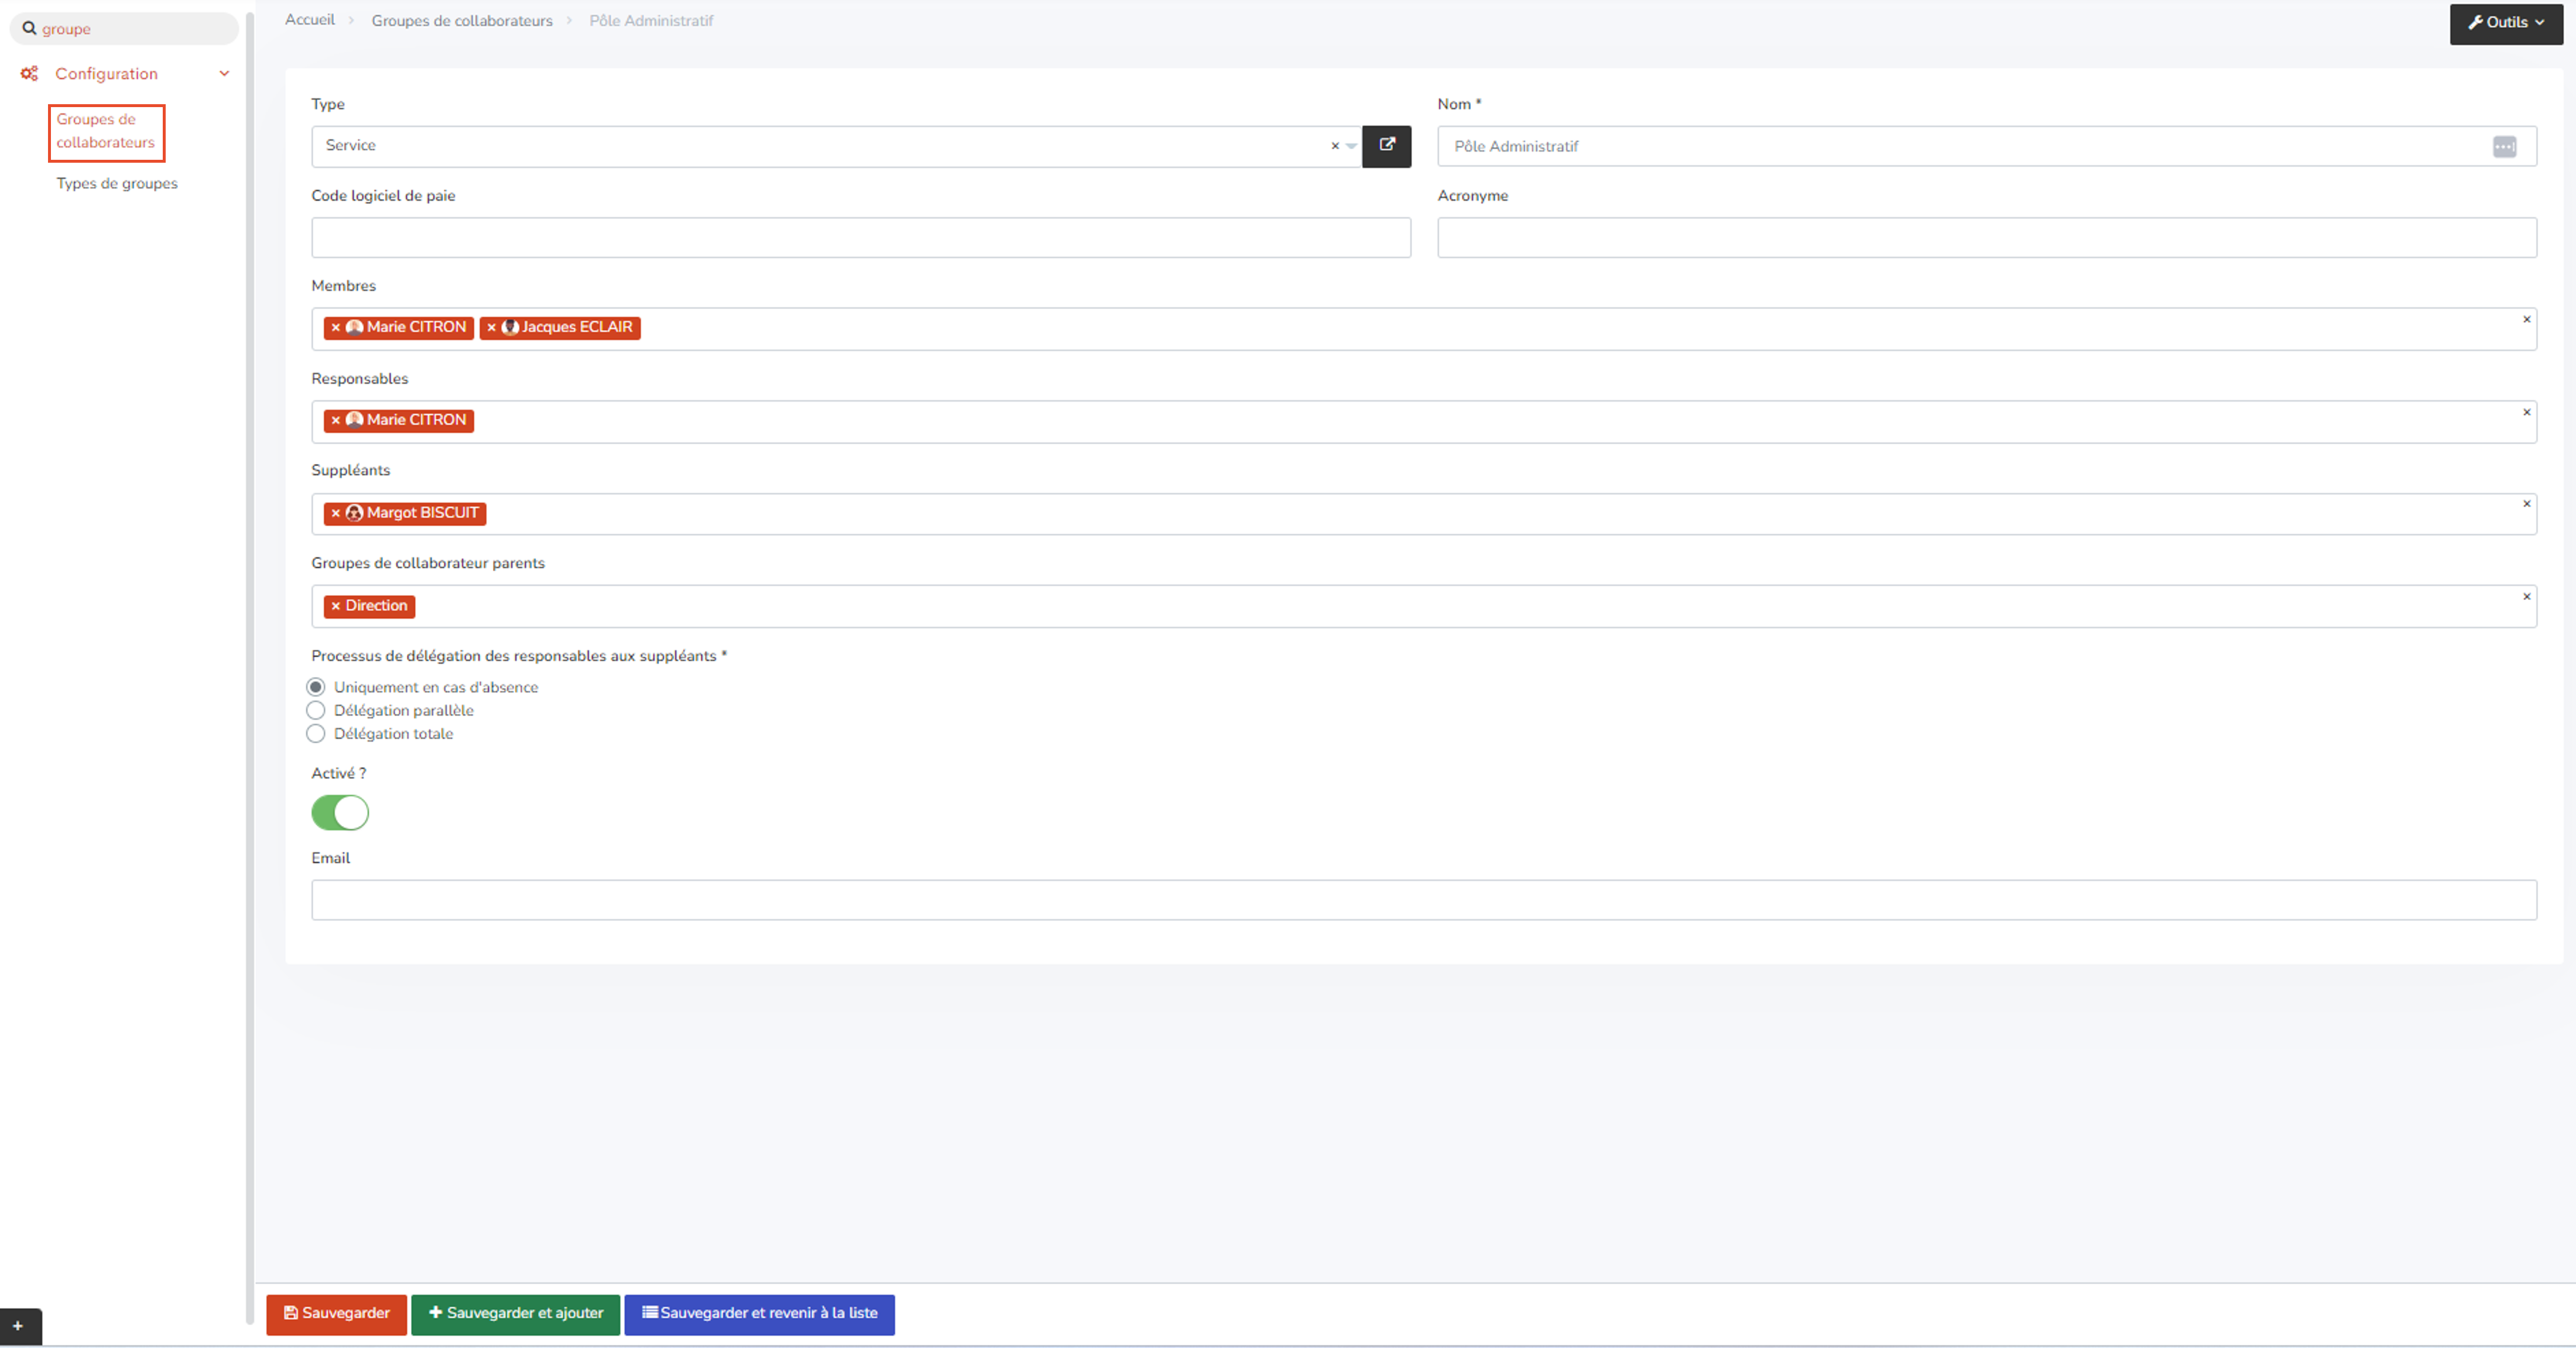
Task: Click the Sauvegarder button
Action: [x=336, y=1314]
